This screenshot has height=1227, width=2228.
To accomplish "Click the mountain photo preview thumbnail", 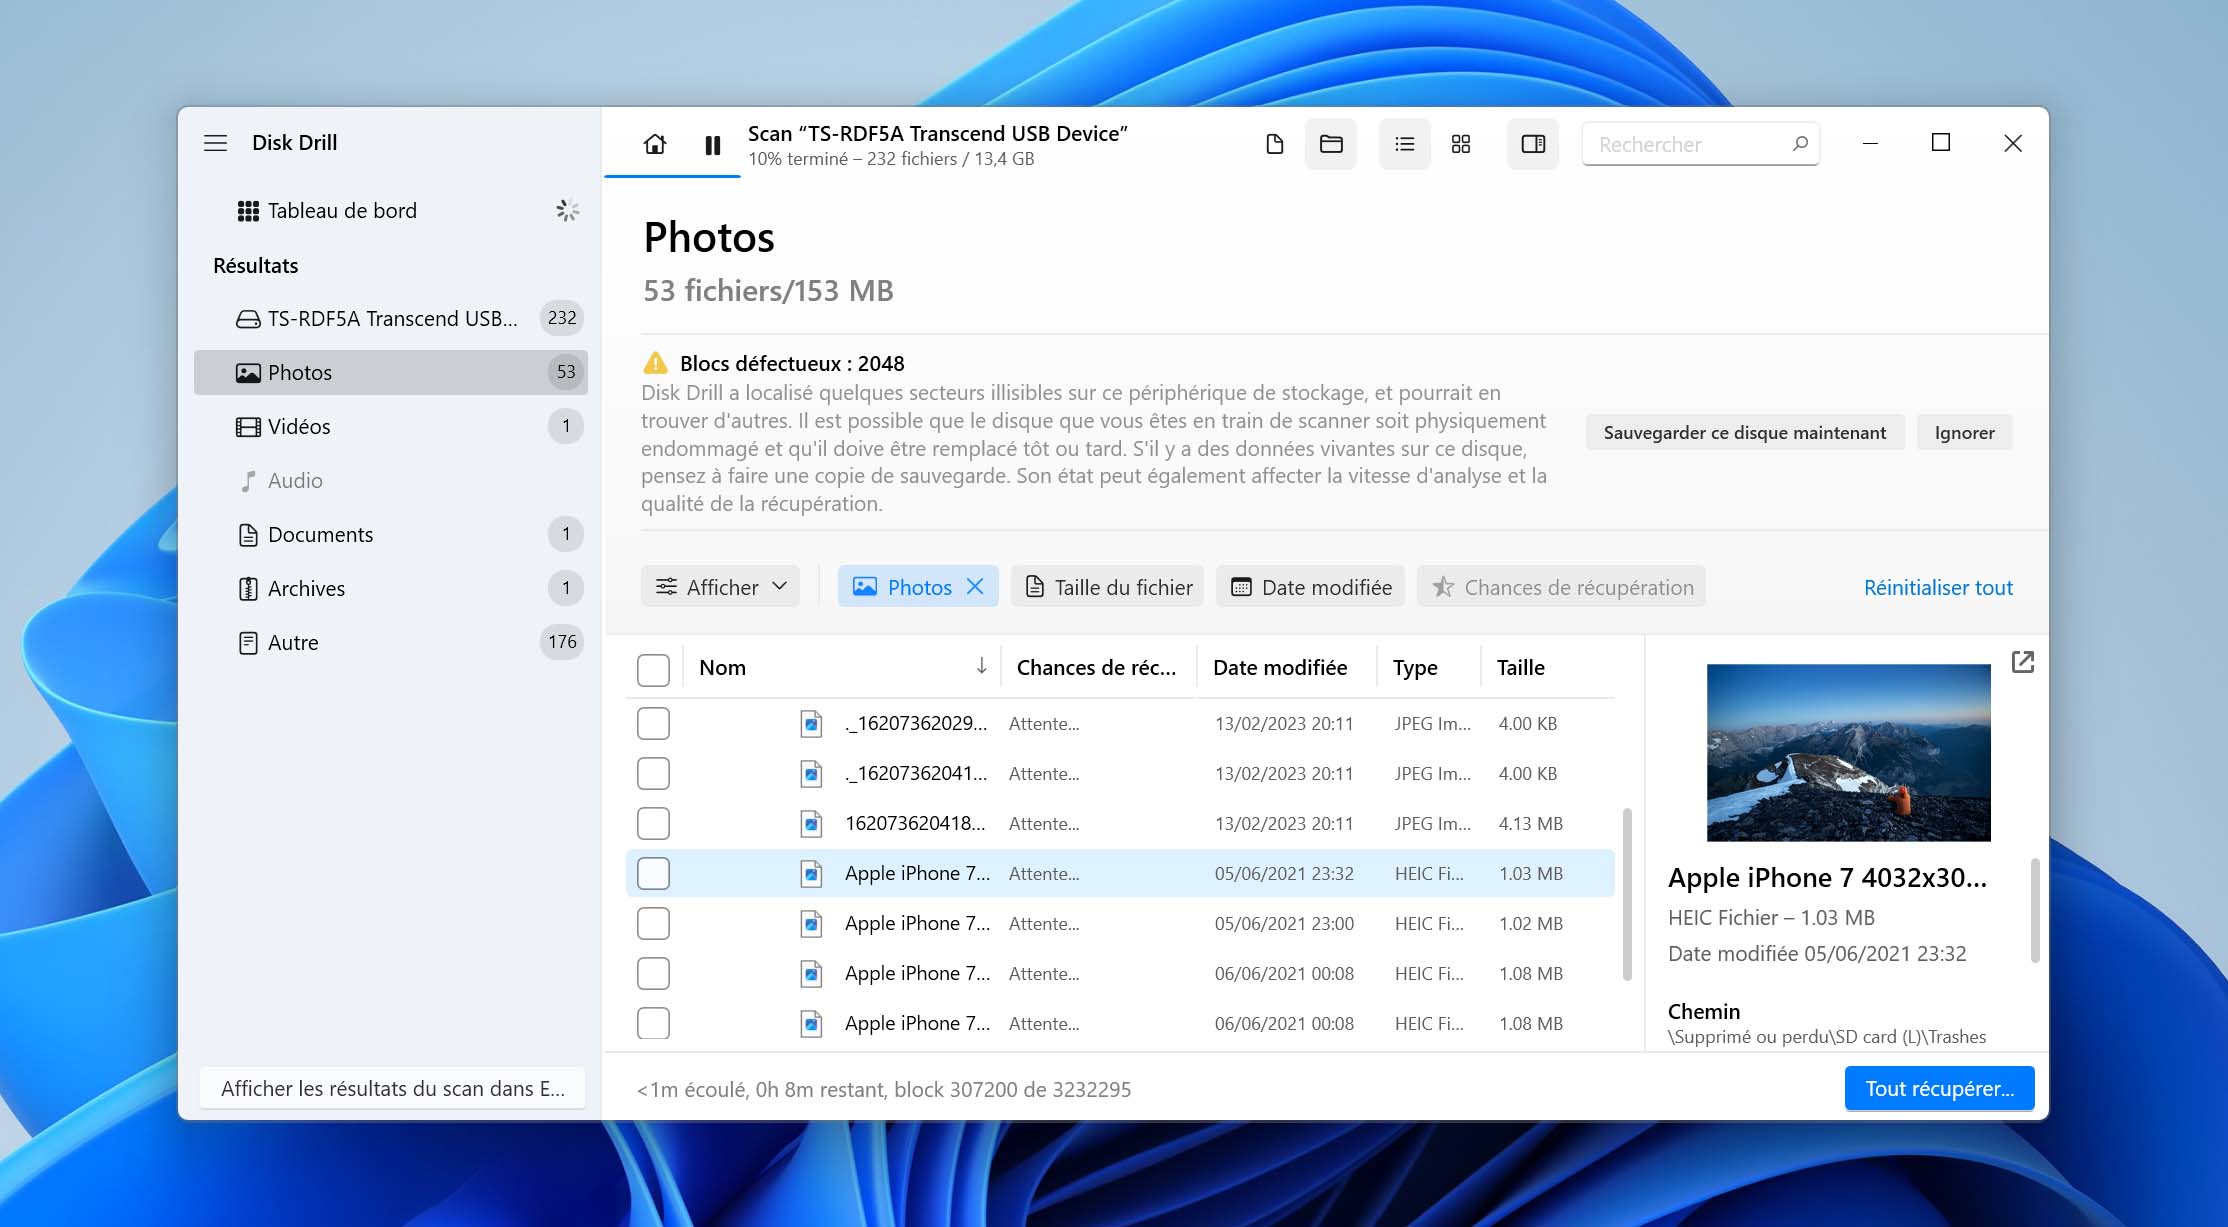I will [x=1848, y=752].
